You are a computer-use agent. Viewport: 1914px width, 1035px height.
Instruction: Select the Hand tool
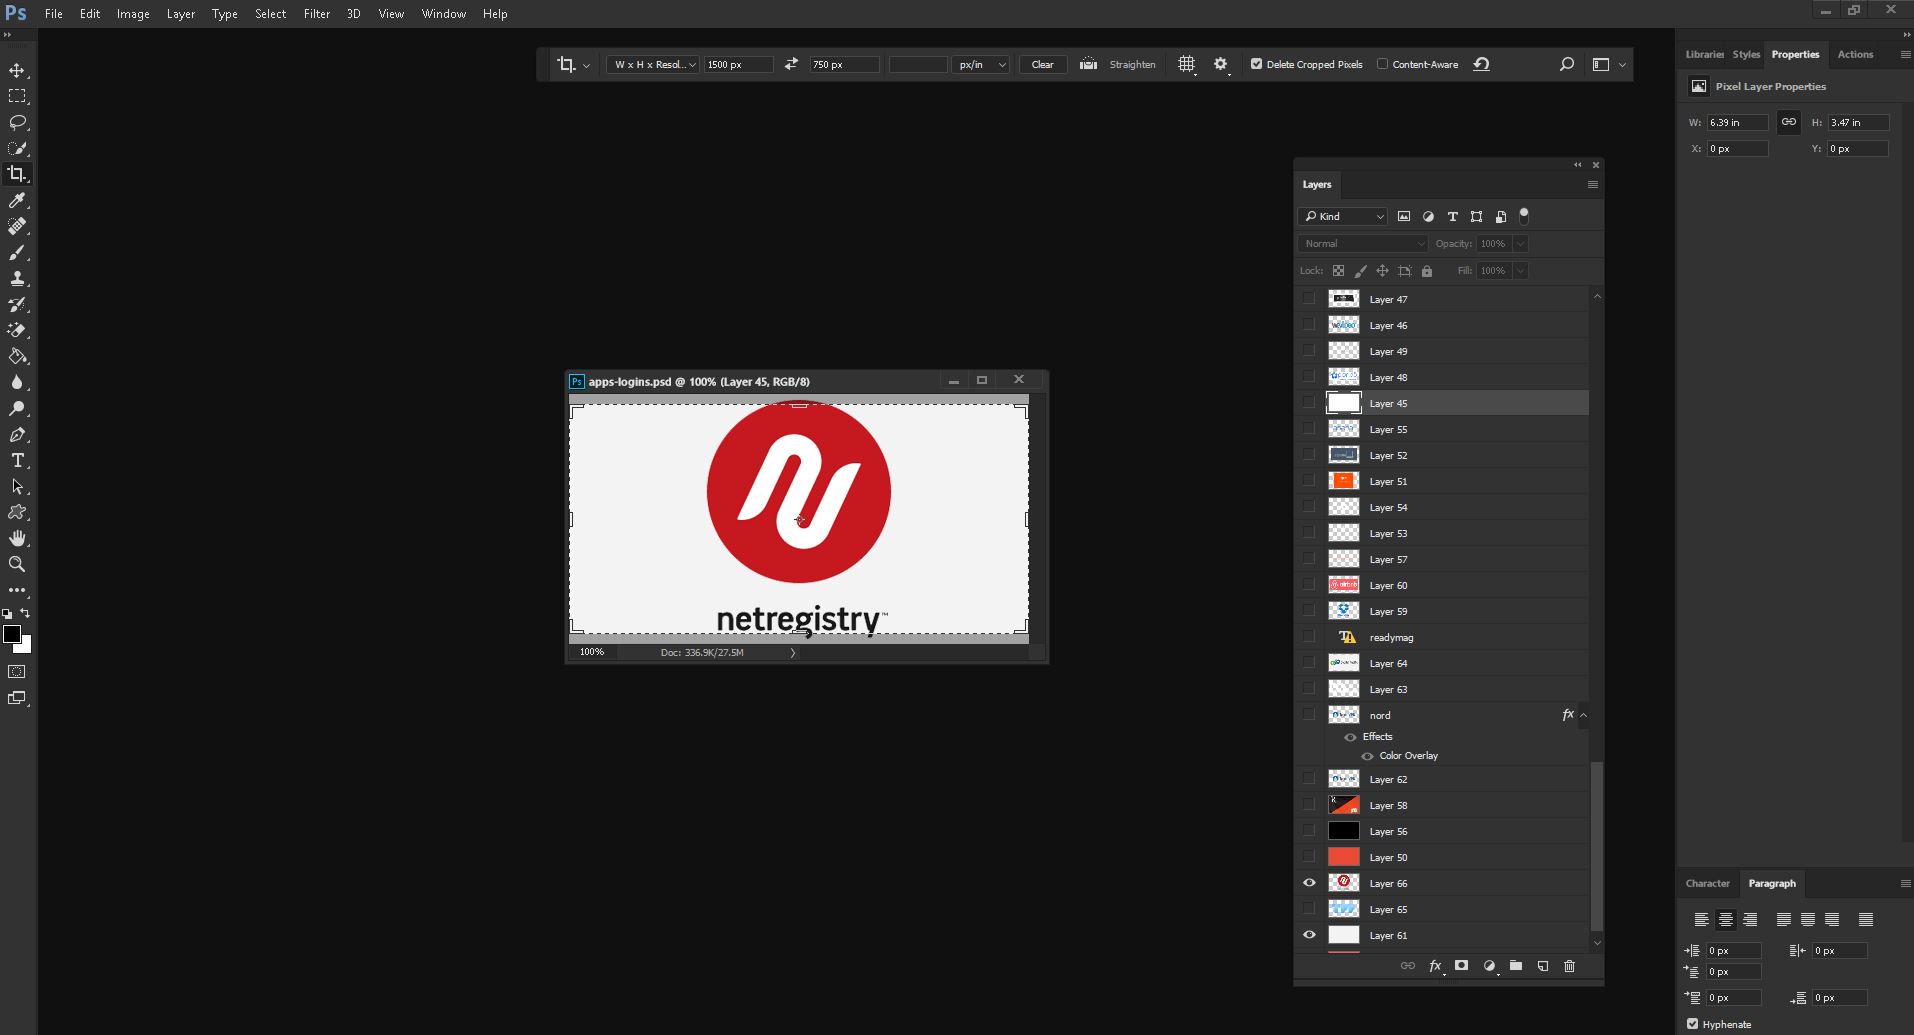[x=17, y=538]
